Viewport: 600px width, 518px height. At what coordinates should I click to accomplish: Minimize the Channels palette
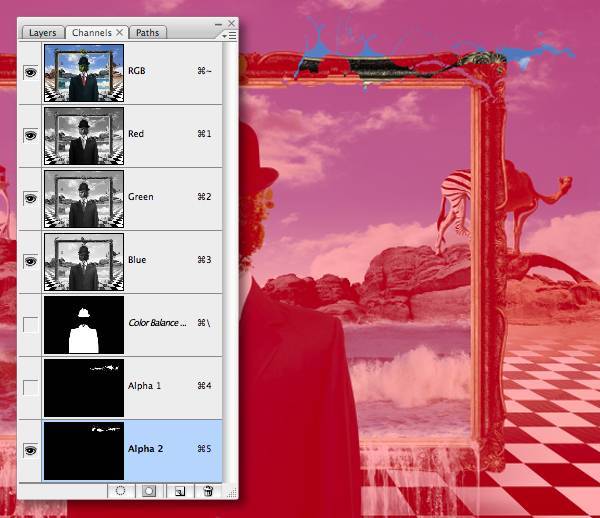click(x=218, y=24)
